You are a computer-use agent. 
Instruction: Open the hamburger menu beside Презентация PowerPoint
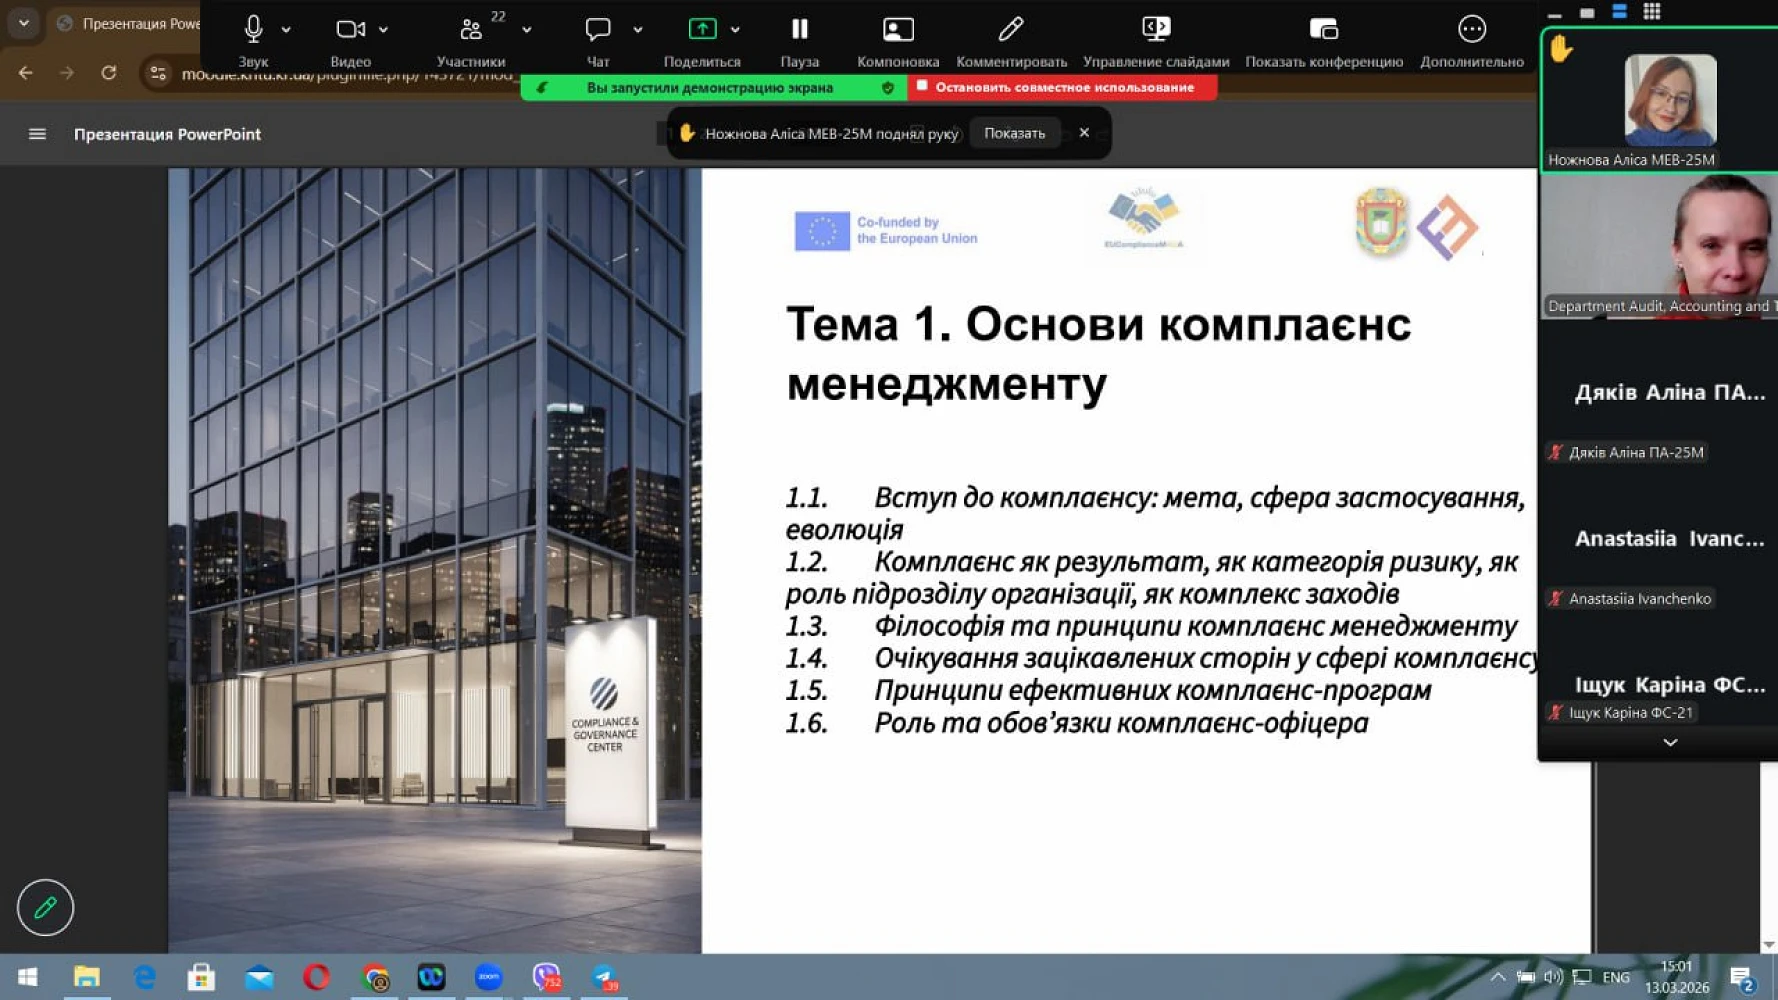(37, 134)
